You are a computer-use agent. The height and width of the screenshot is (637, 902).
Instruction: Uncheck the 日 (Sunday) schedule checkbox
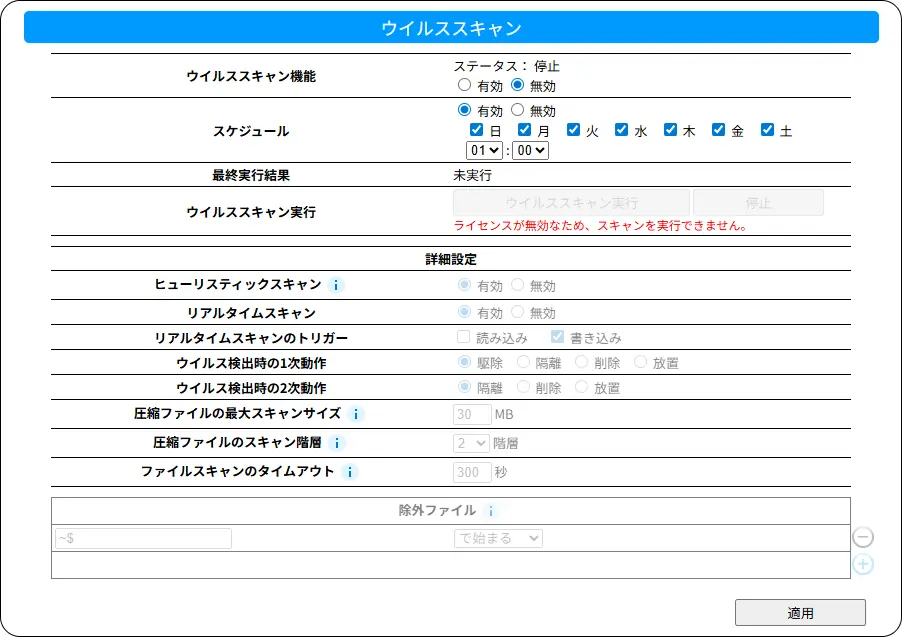tap(477, 130)
